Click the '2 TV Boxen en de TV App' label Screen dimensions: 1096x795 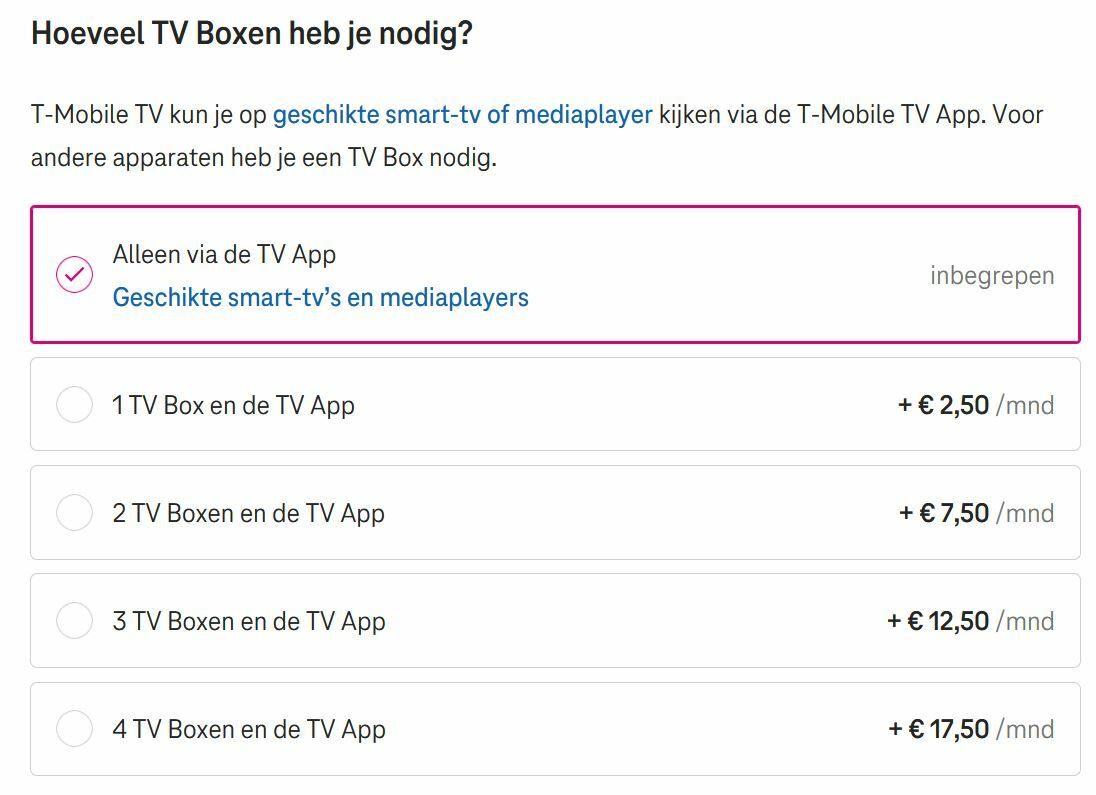(x=248, y=513)
